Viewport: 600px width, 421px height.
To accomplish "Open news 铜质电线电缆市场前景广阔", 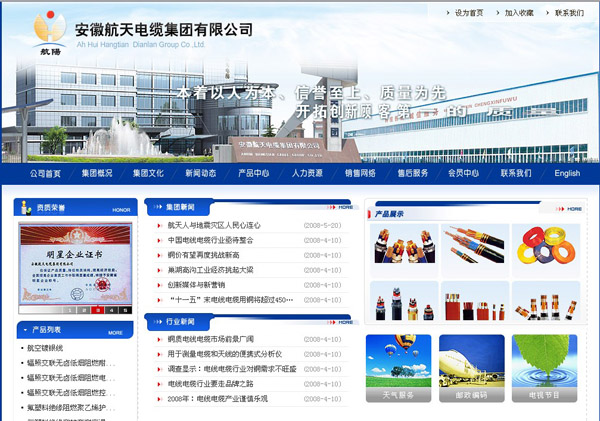I will (210, 339).
